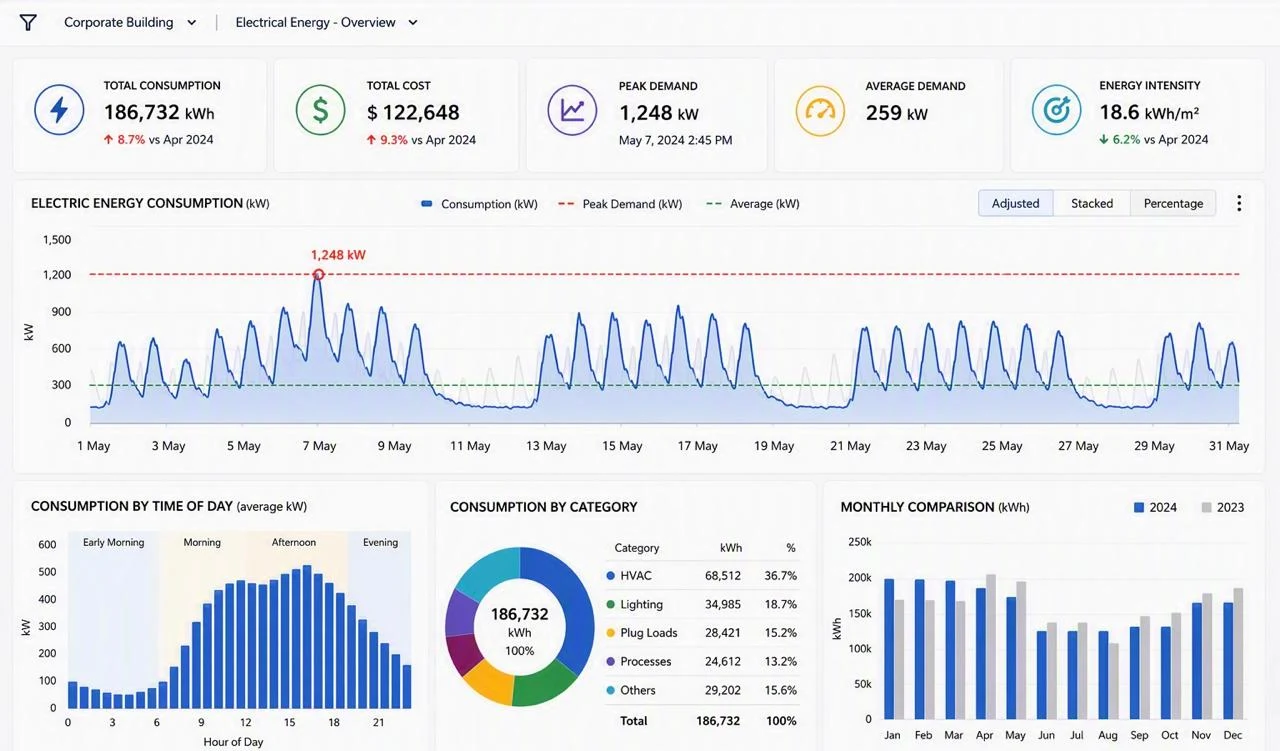Click the green down arrow beside 6.2%
The height and width of the screenshot is (751, 1280).
click(x=1104, y=140)
